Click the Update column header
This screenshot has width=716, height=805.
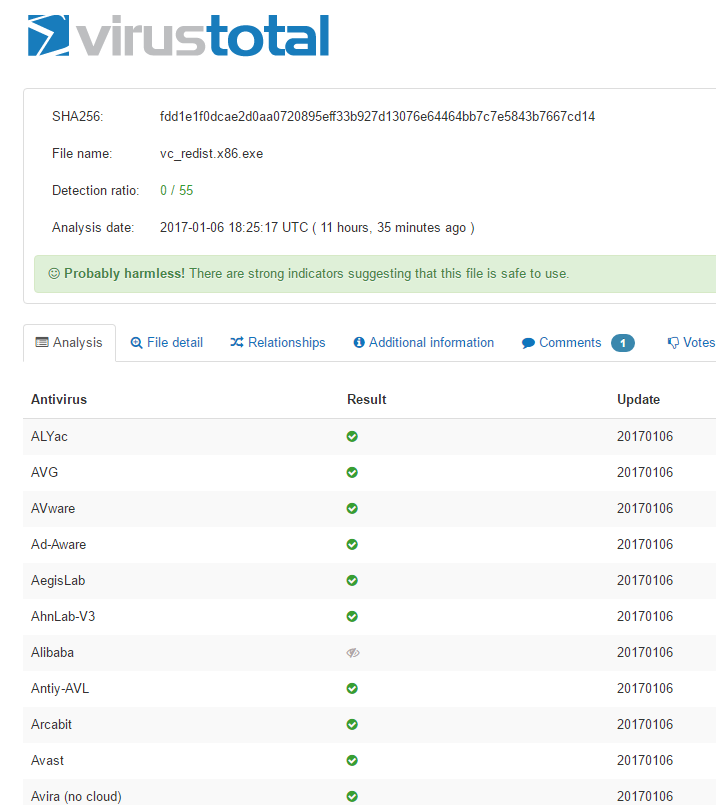[x=638, y=399]
